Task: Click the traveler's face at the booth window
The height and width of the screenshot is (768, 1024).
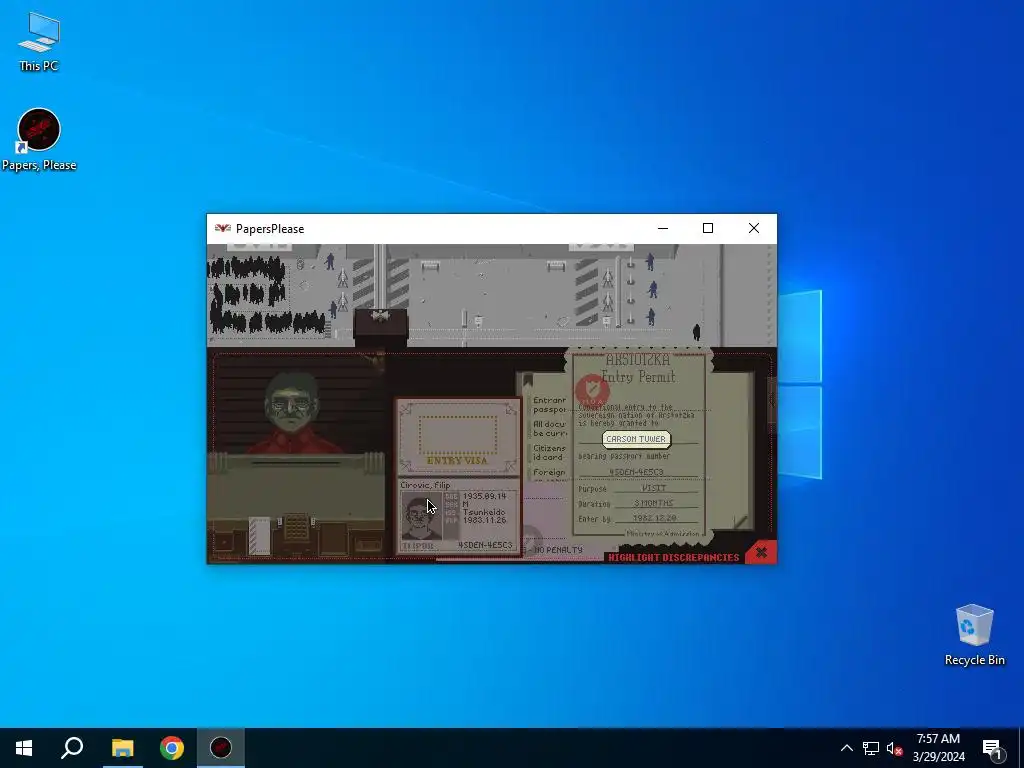Action: [x=291, y=403]
